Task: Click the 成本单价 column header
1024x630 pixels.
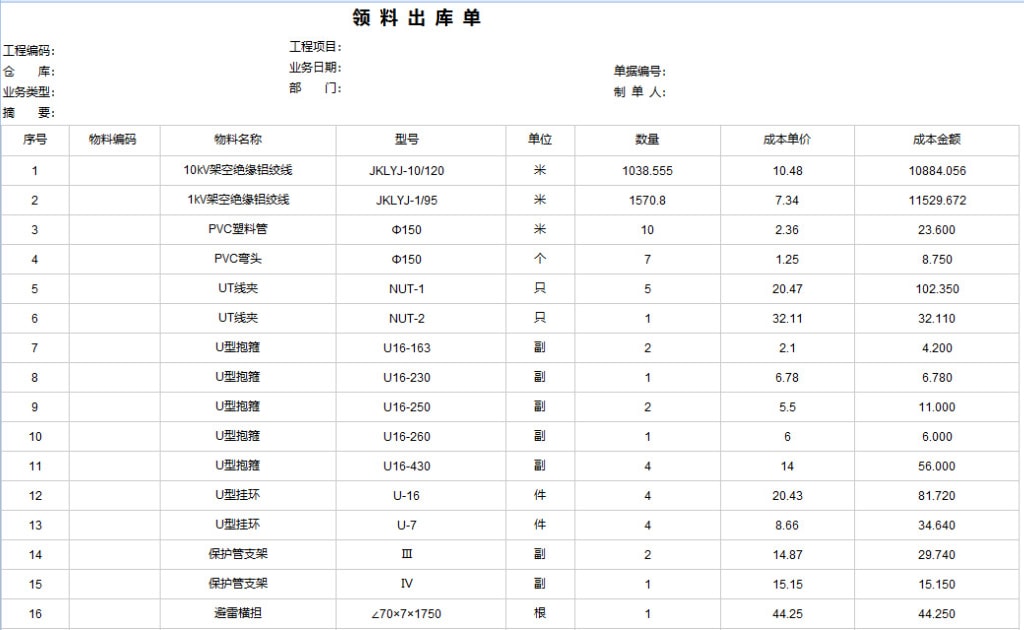Action: click(787, 140)
